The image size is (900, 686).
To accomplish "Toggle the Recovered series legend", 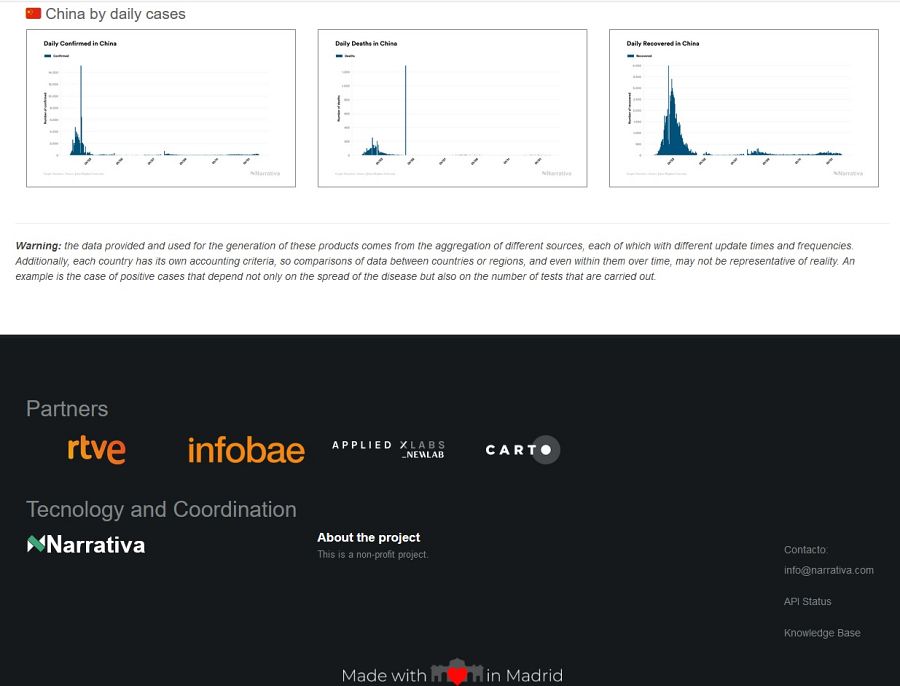I will pyautogui.click(x=636, y=54).
